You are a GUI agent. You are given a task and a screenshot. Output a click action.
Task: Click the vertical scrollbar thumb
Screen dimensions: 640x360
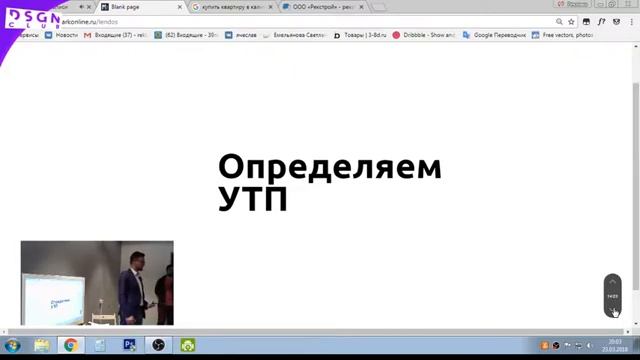[x=636, y=186]
